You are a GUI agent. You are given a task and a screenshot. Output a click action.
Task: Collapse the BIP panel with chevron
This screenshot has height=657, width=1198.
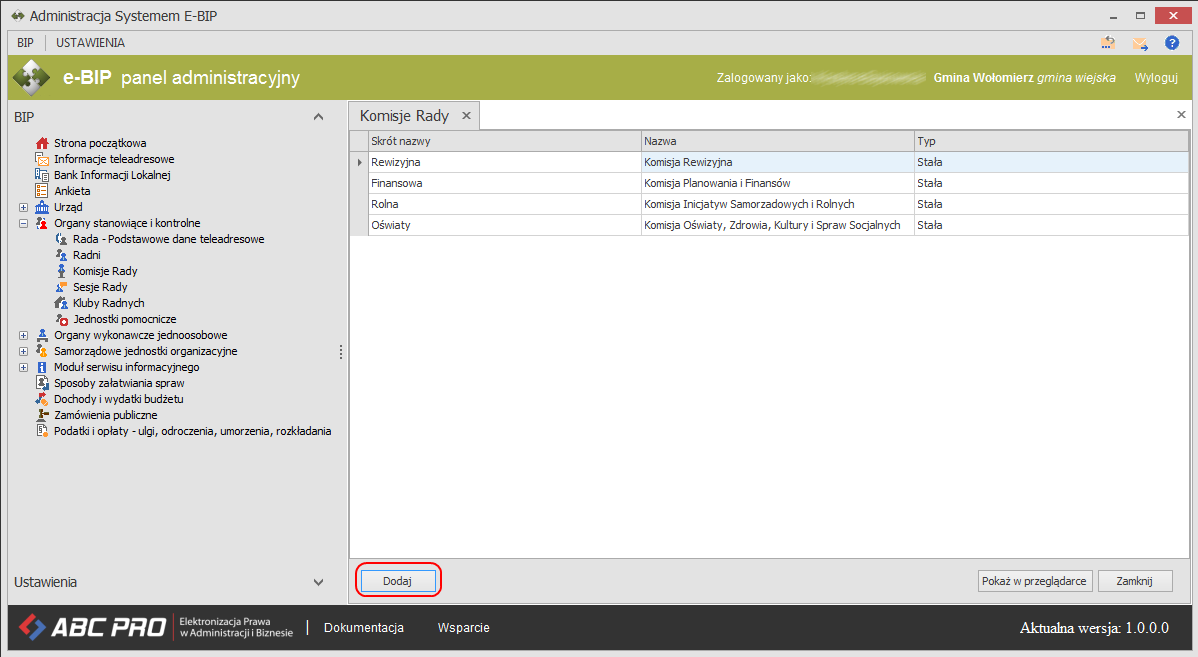pos(319,117)
